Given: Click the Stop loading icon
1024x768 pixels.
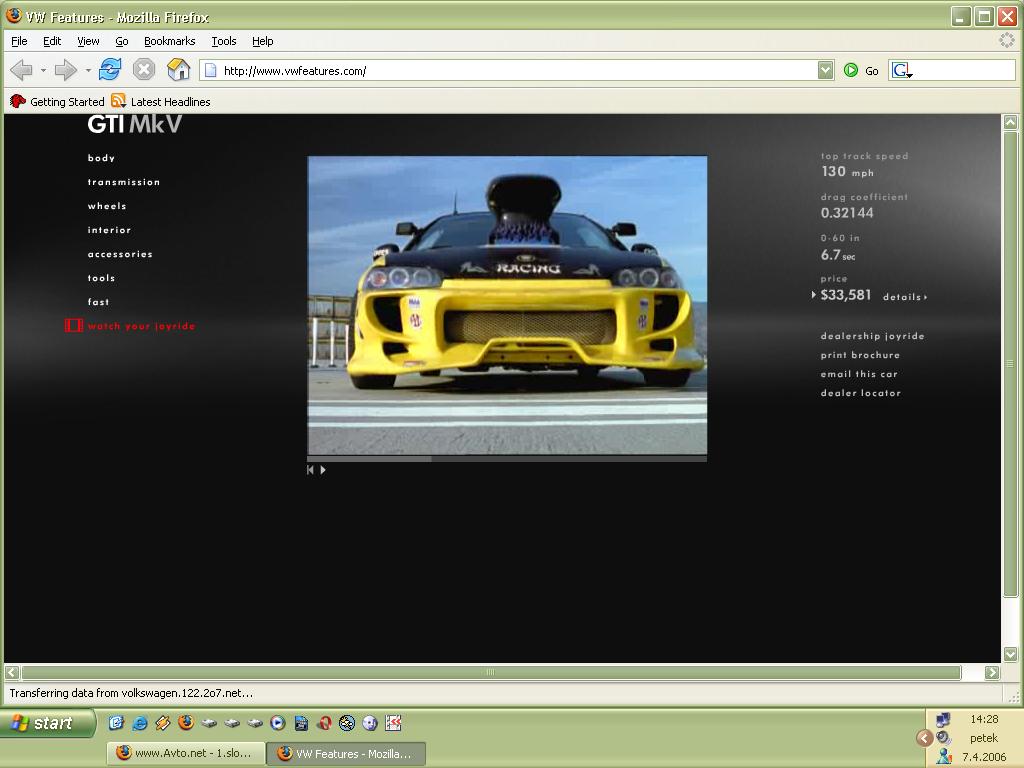Looking at the screenshot, I should coord(144,69).
